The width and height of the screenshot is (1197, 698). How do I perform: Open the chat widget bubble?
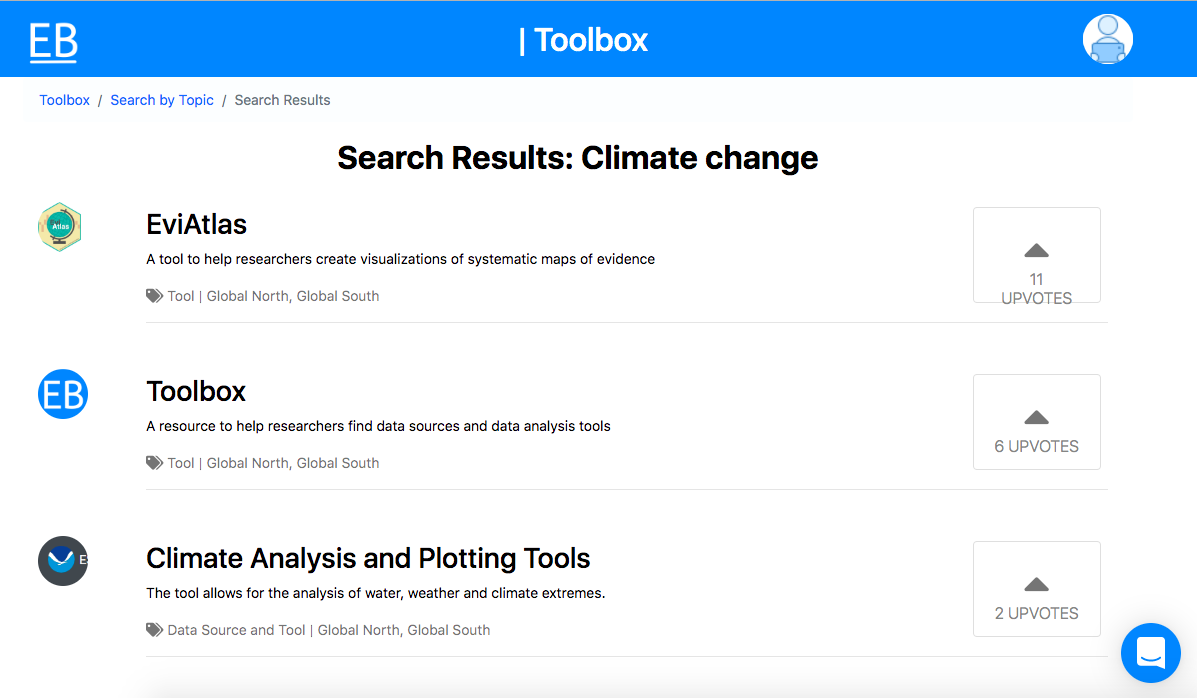[x=1150, y=653]
